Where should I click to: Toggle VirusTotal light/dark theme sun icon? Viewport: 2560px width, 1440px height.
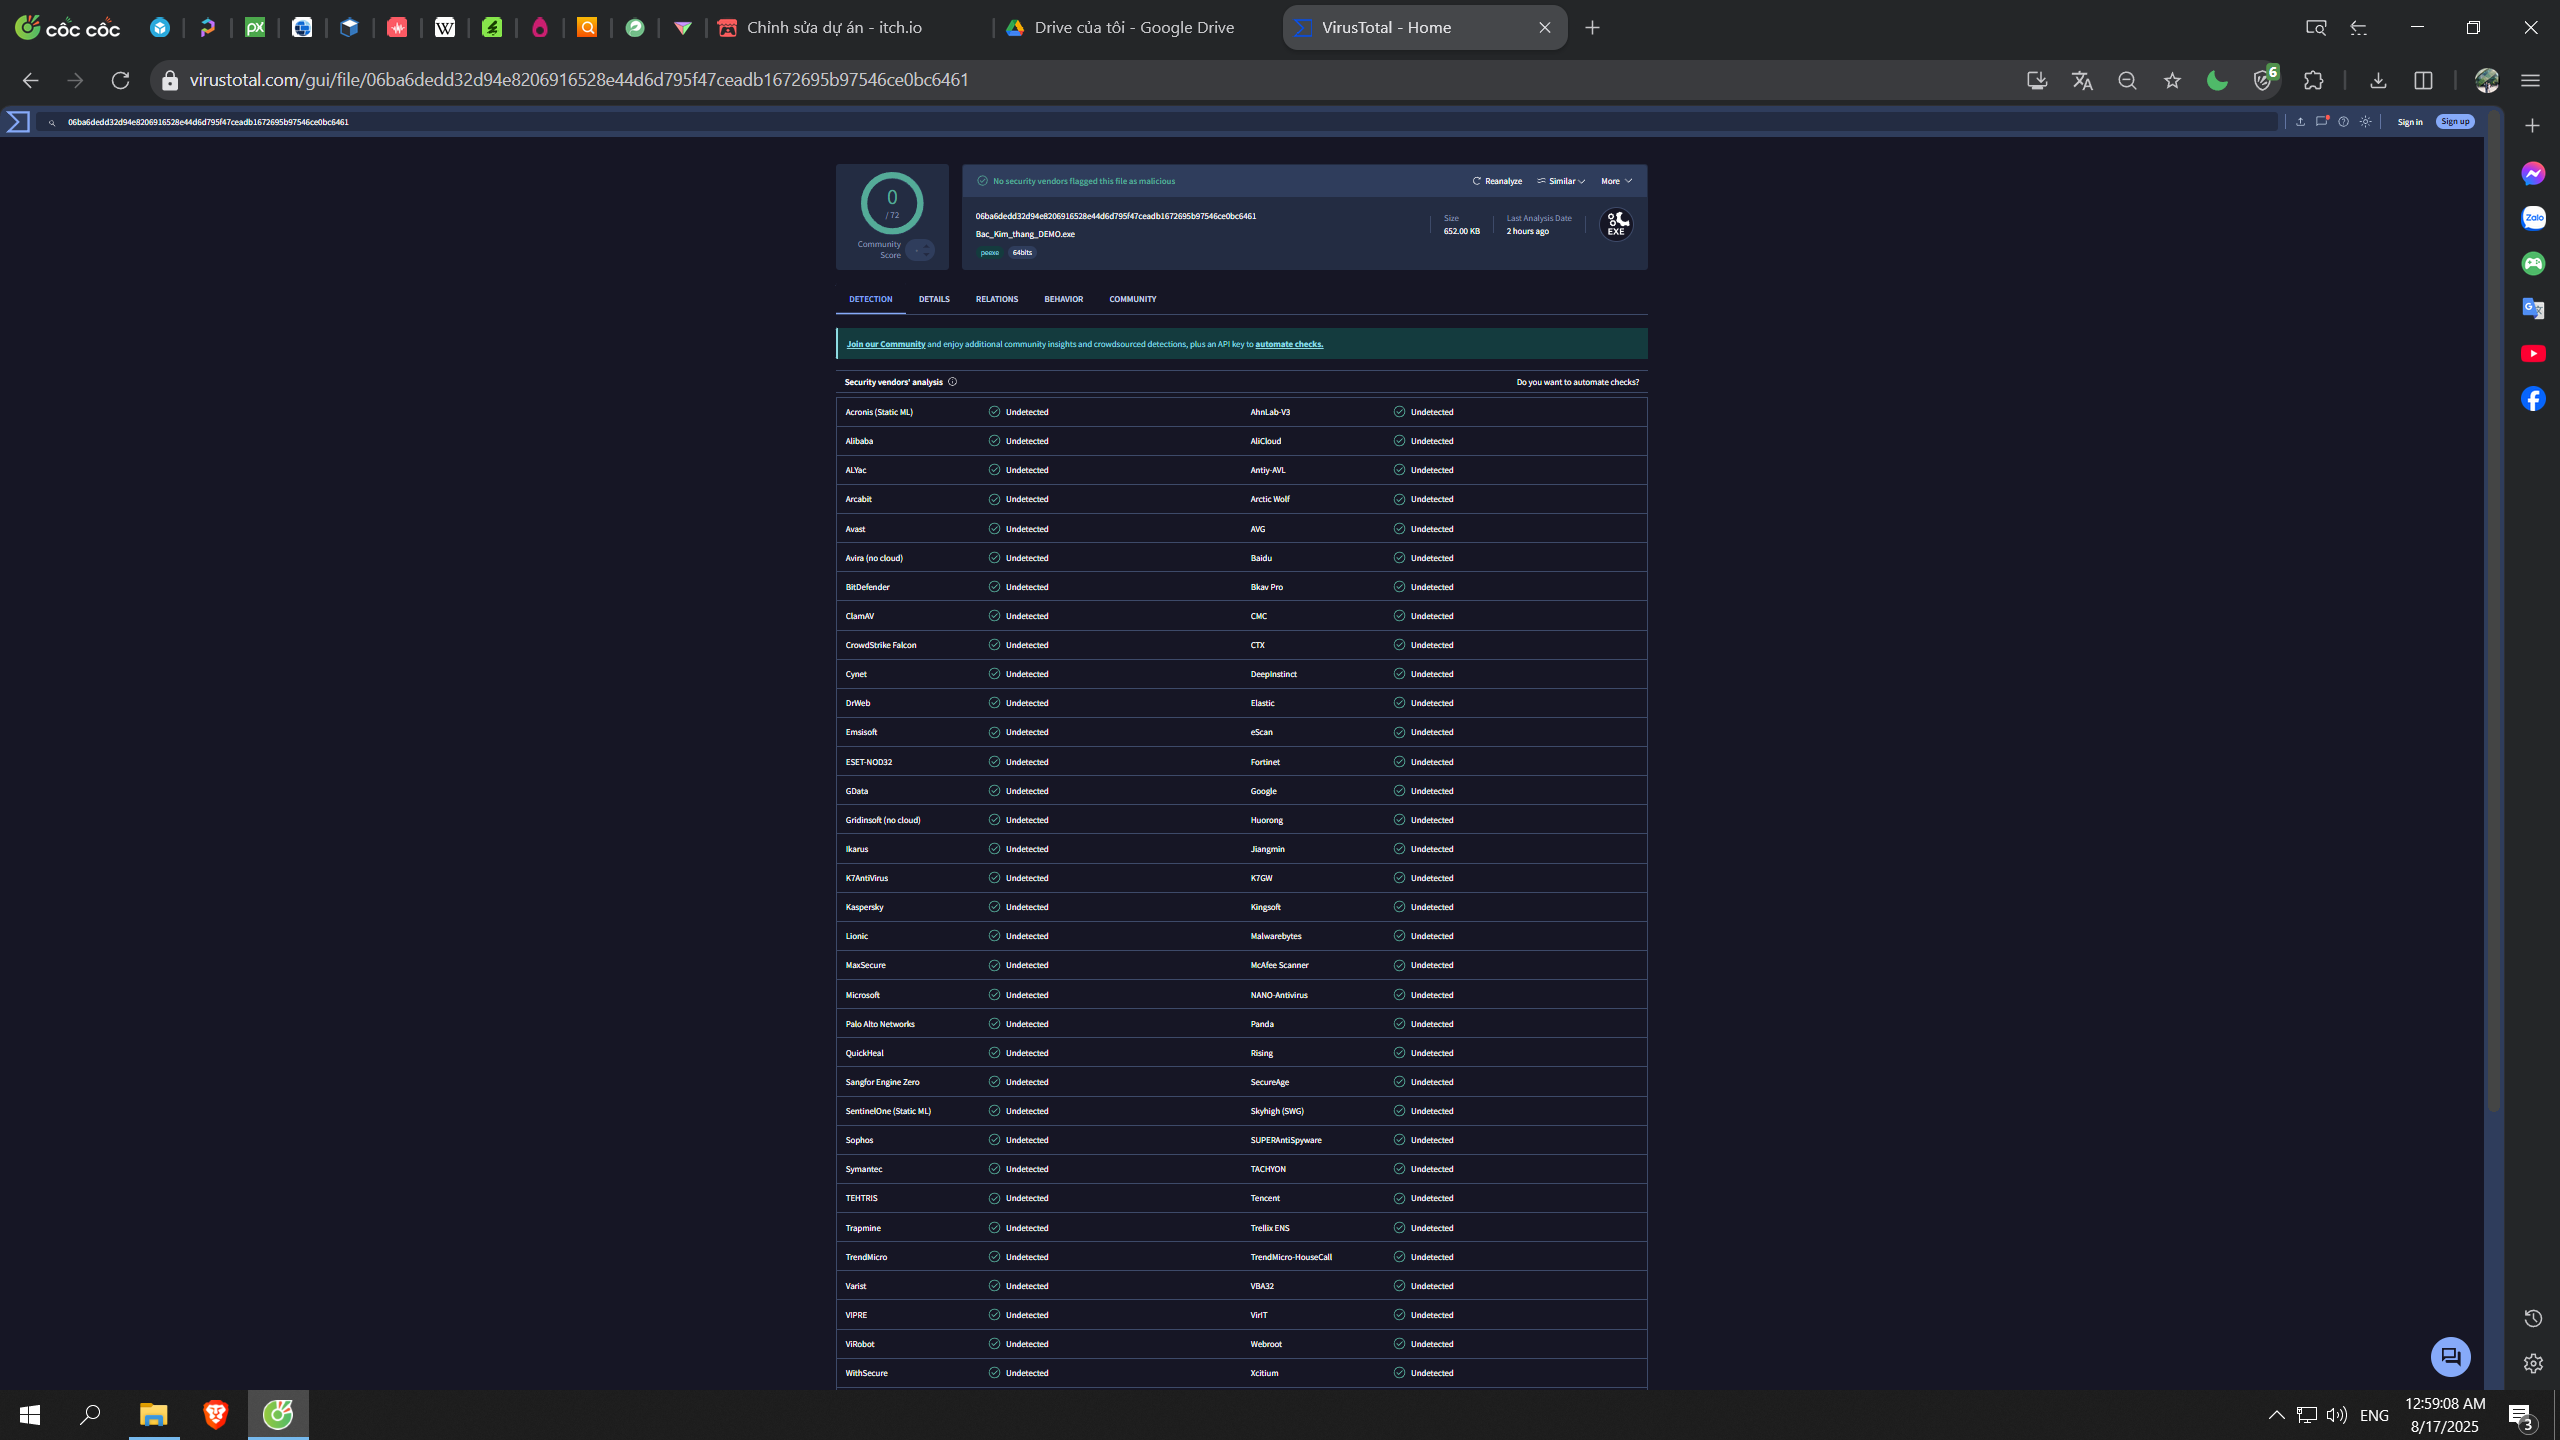click(x=2366, y=122)
